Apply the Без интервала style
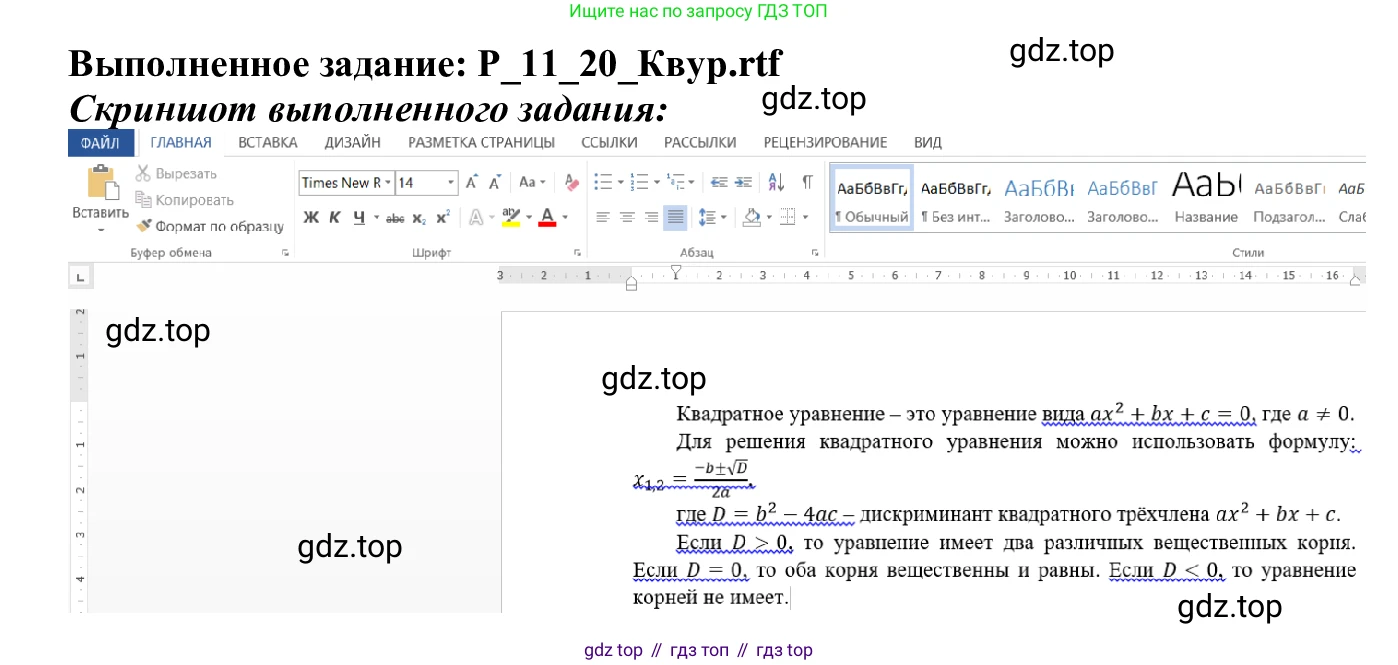The image size is (1398, 665). (x=955, y=198)
